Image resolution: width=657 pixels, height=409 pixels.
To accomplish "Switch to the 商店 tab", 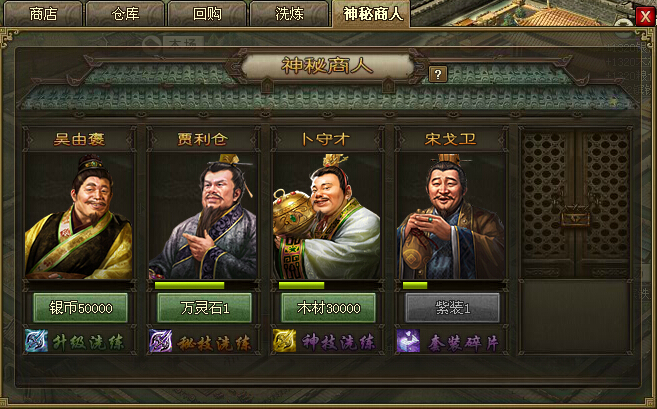I will point(43,14).
